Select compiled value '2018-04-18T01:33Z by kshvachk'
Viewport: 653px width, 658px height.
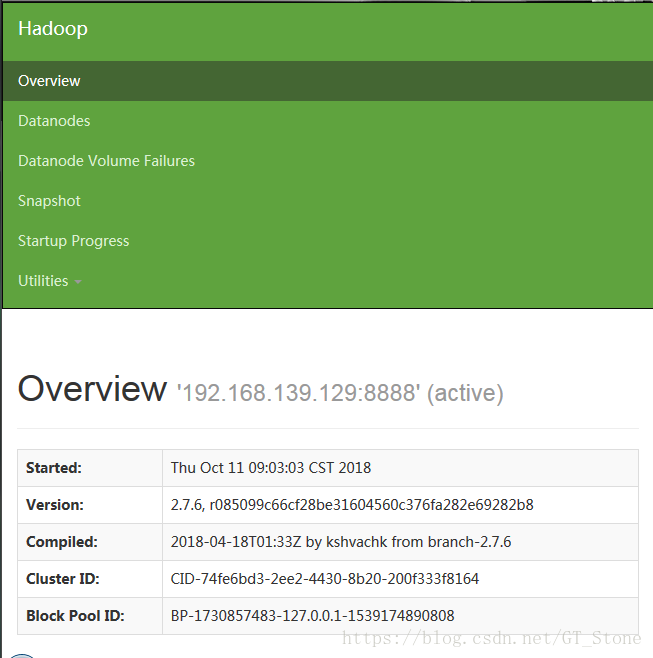click(x=279, y=542)
